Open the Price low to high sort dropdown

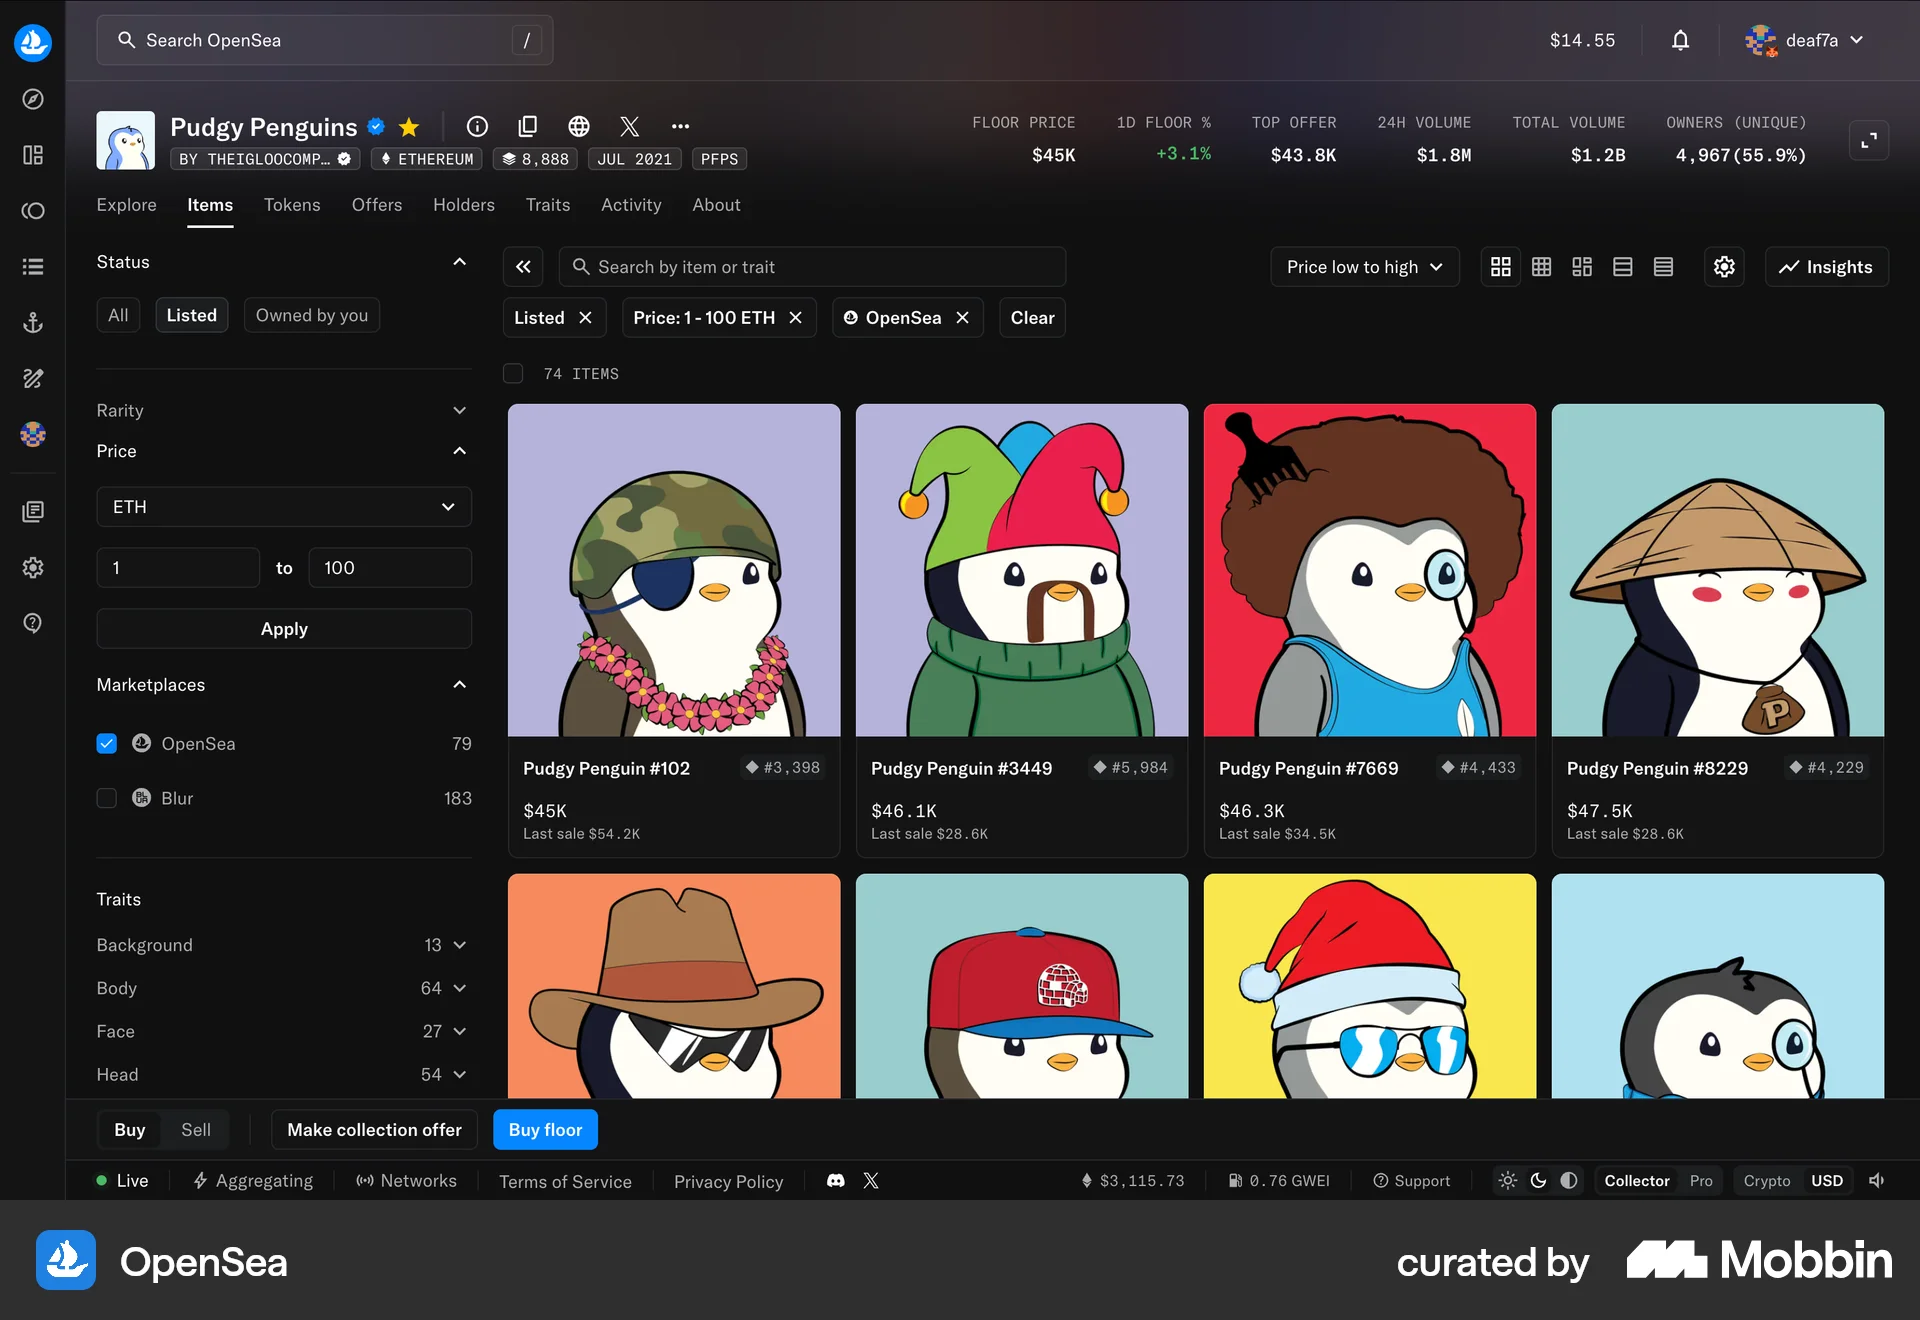[1364, 267]
